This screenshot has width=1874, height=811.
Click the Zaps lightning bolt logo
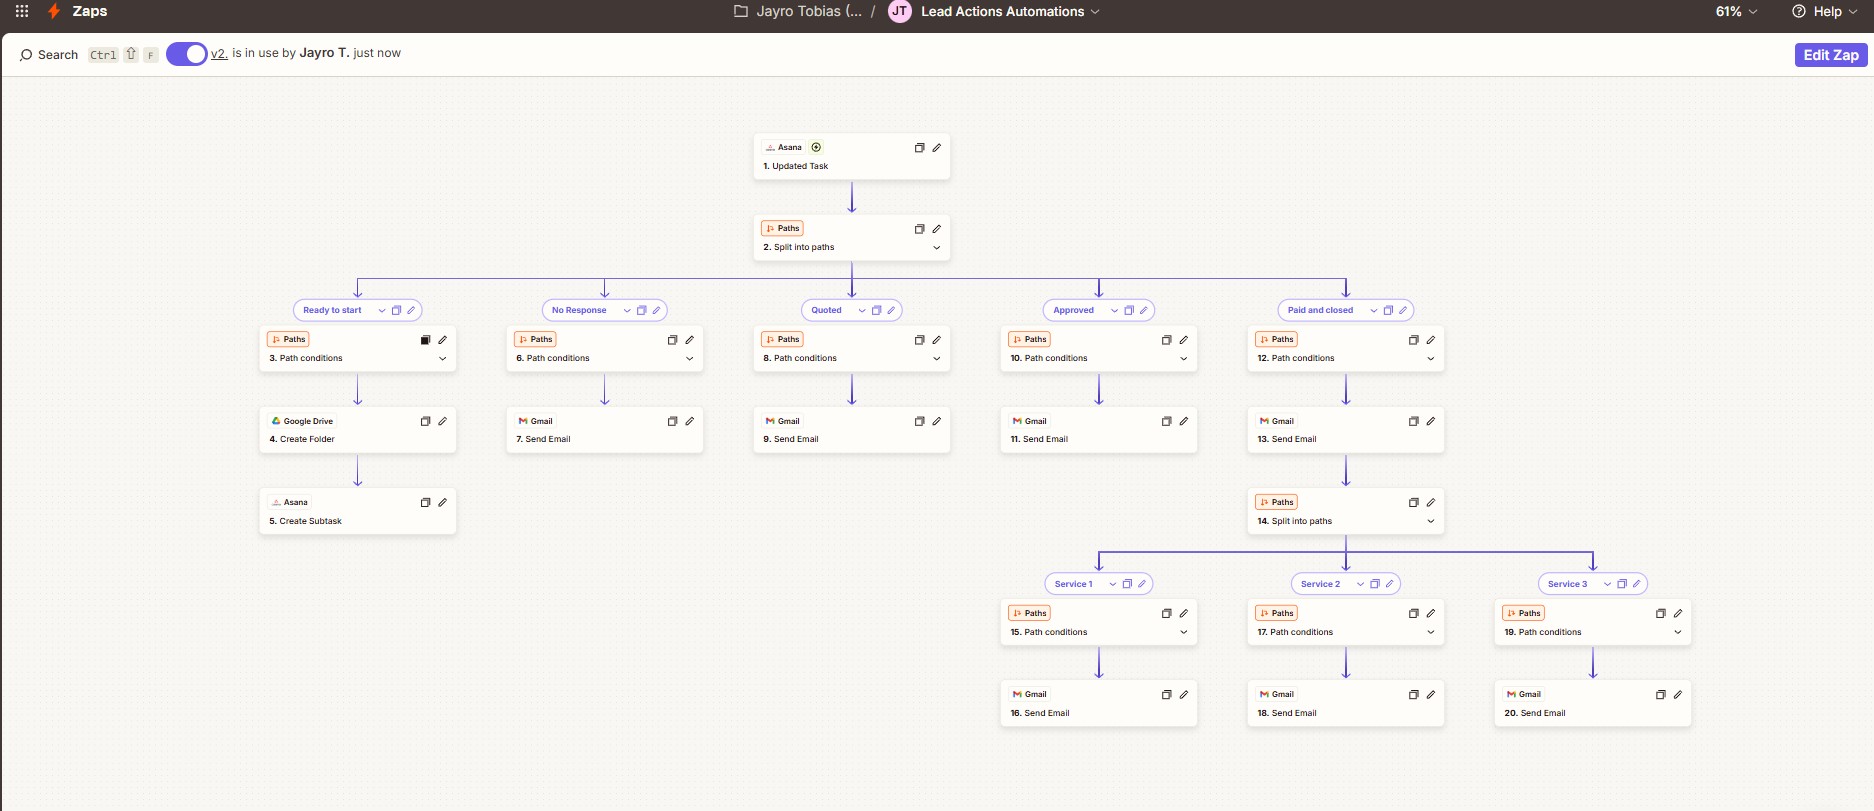click(x=54, y=11)
